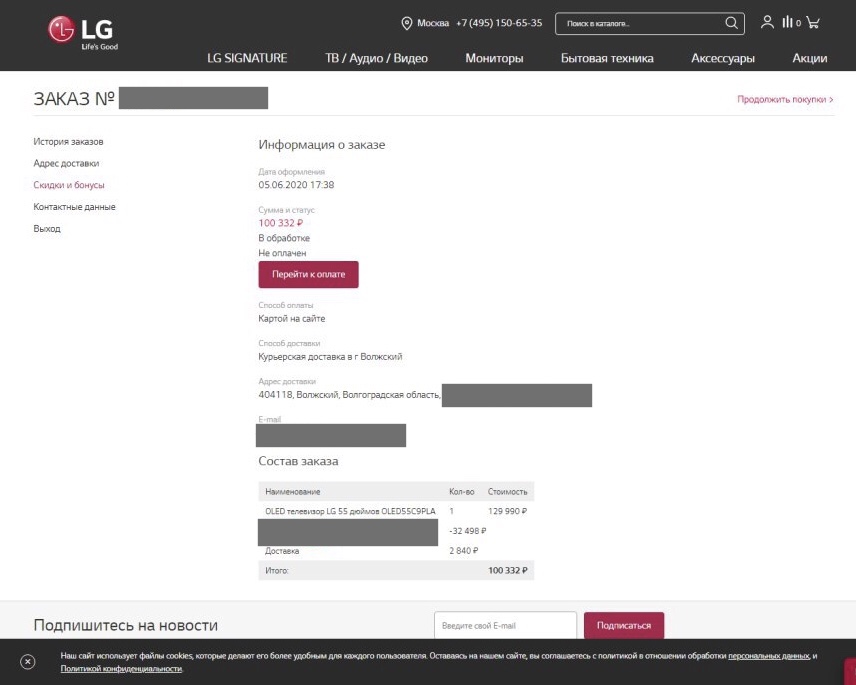Open the ТВ / Аудио / Видео menu
The width and height of the screenshot is (856, 685).
coord(376,58)
